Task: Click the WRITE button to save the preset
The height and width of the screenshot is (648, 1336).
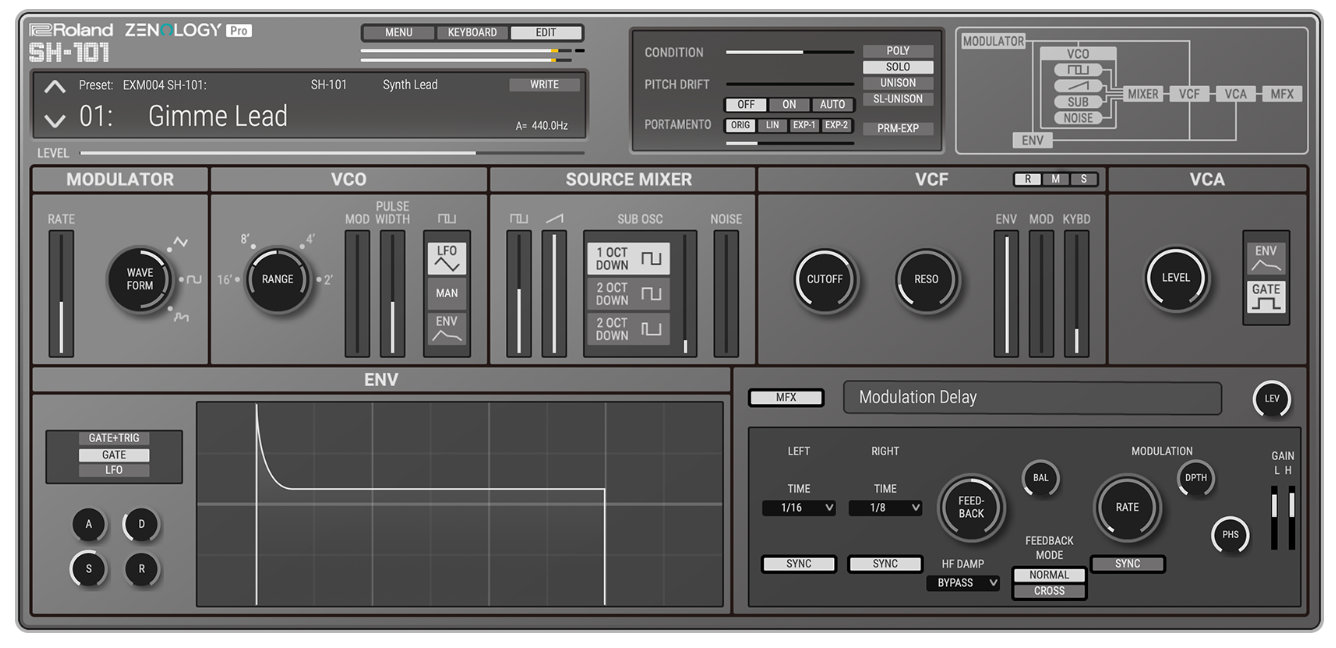Action: click(544, 85)
